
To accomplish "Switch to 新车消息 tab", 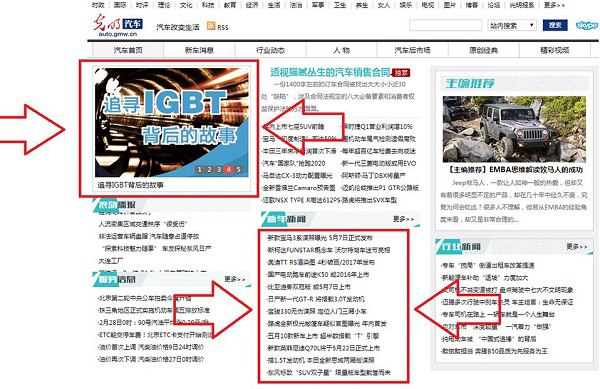I will (x=199, y=50).
